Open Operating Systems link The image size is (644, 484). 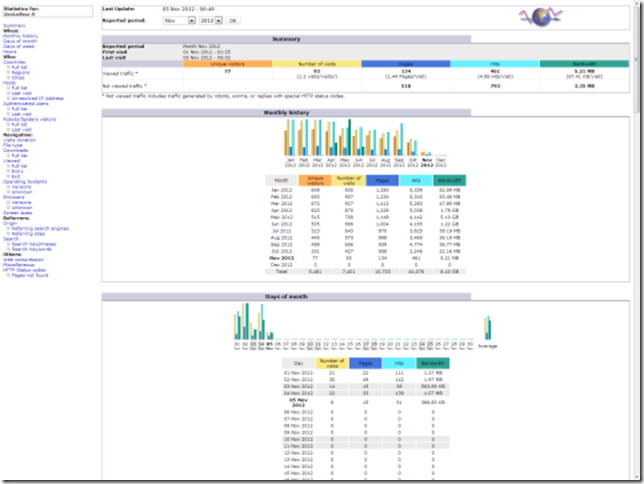click(x=25, y=182)
